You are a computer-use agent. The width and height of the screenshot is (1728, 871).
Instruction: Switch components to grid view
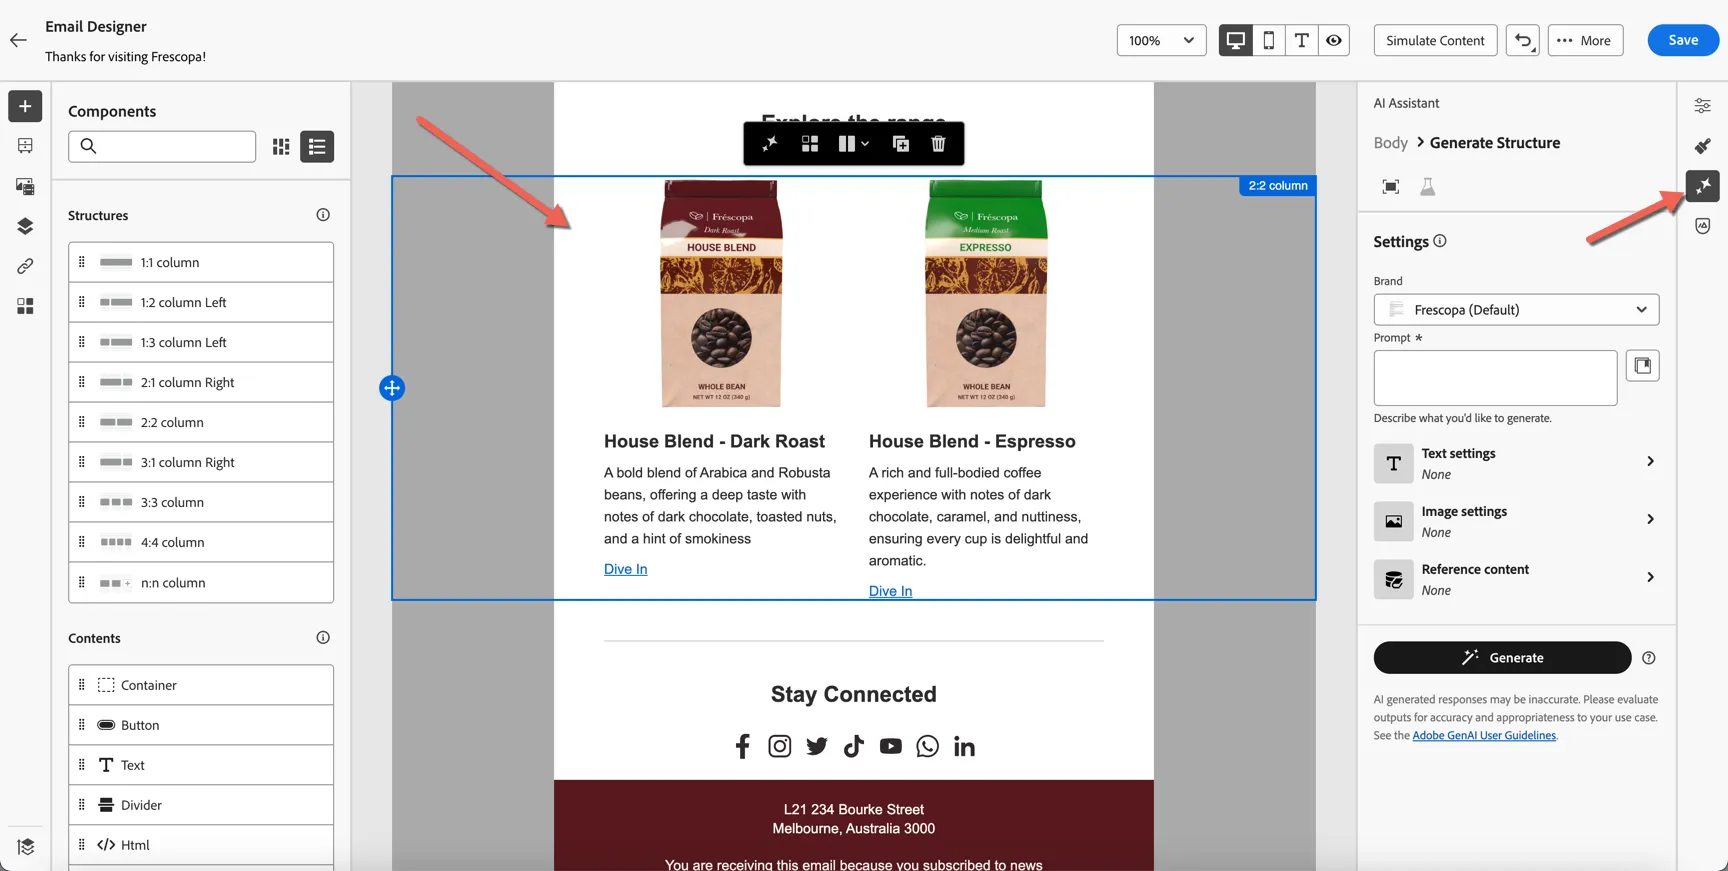(281, 147)
